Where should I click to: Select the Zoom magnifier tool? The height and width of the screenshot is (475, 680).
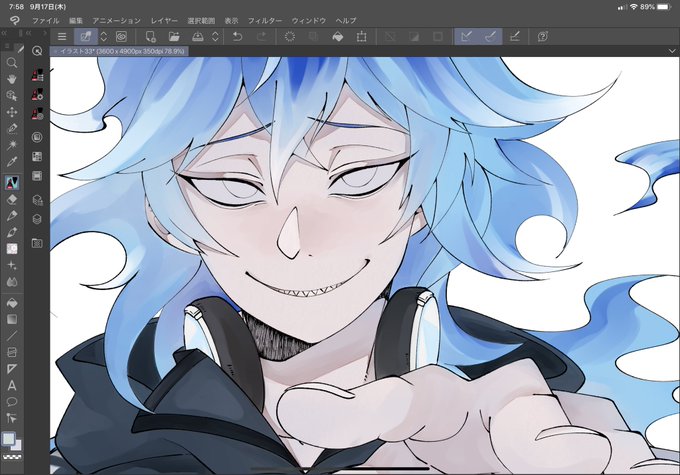pos(12,63)
